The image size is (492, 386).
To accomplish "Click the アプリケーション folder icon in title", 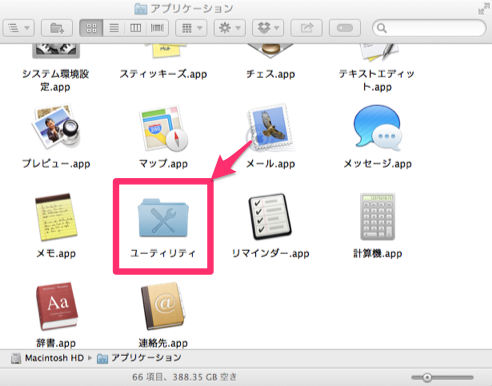I will (x=141, y=9).
